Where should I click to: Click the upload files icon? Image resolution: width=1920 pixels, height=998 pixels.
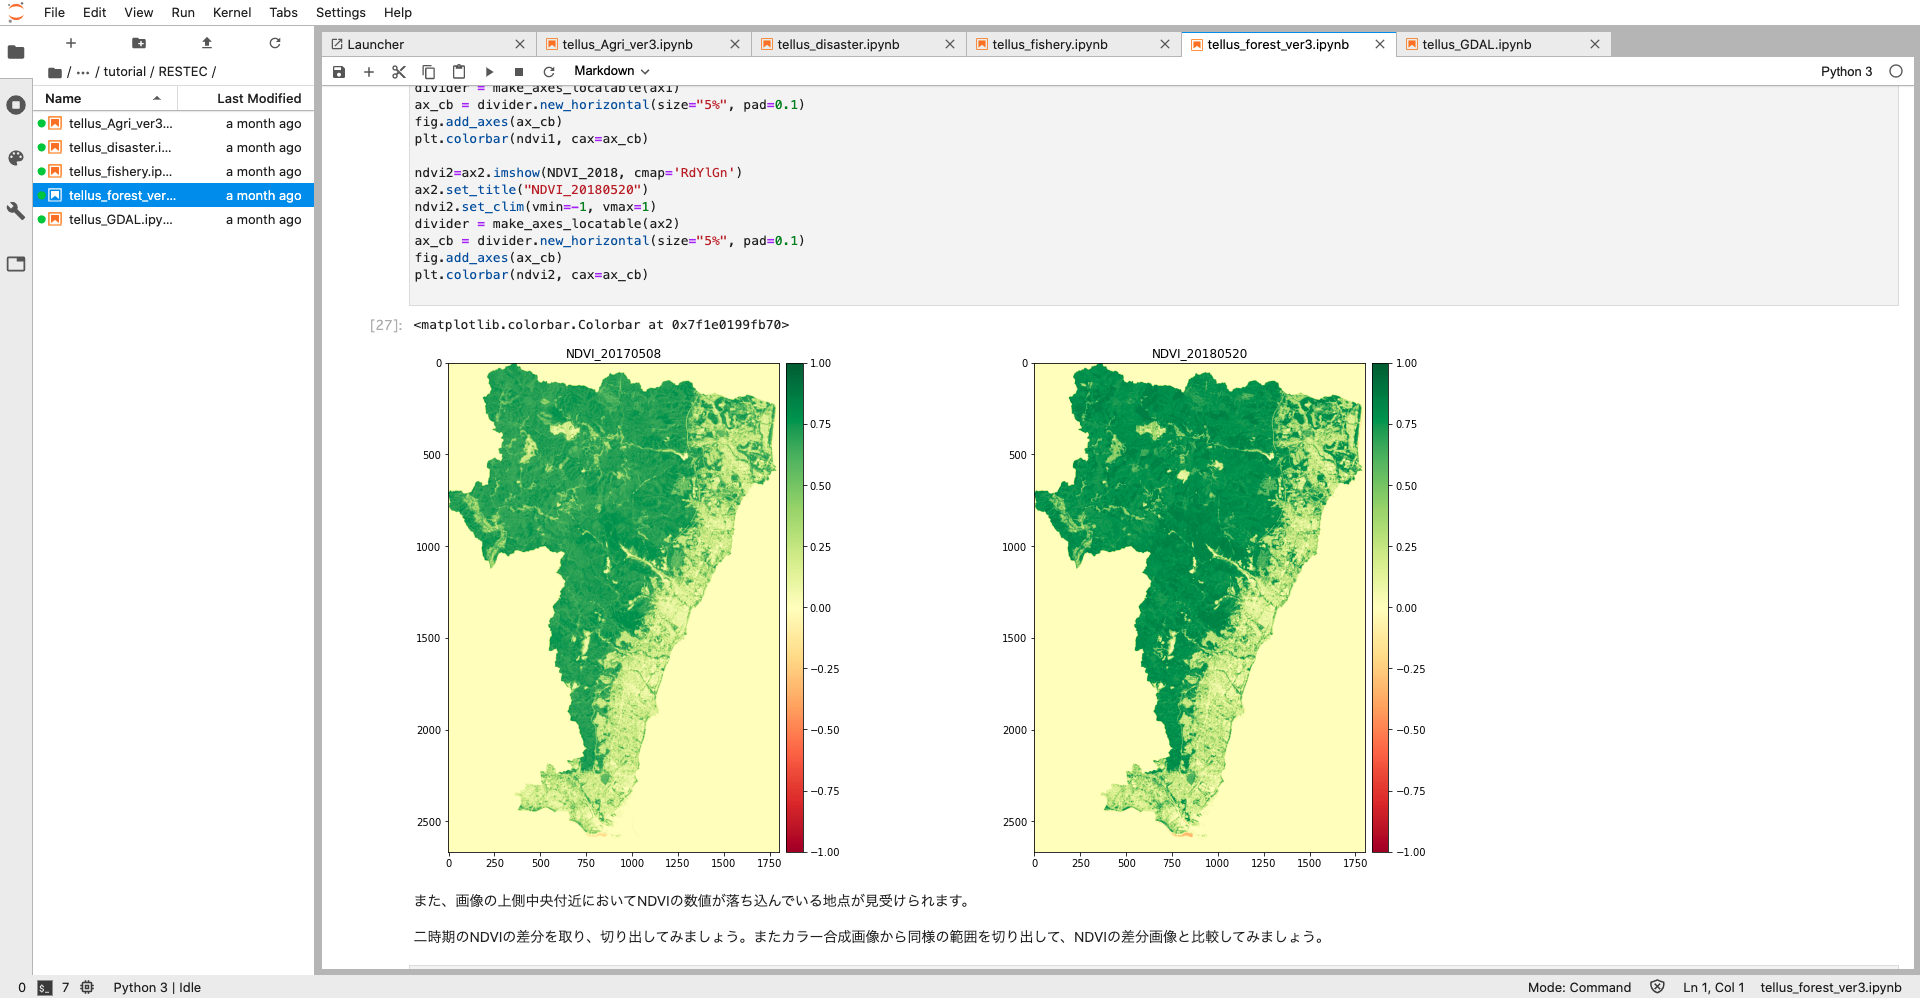pos(207,43)
